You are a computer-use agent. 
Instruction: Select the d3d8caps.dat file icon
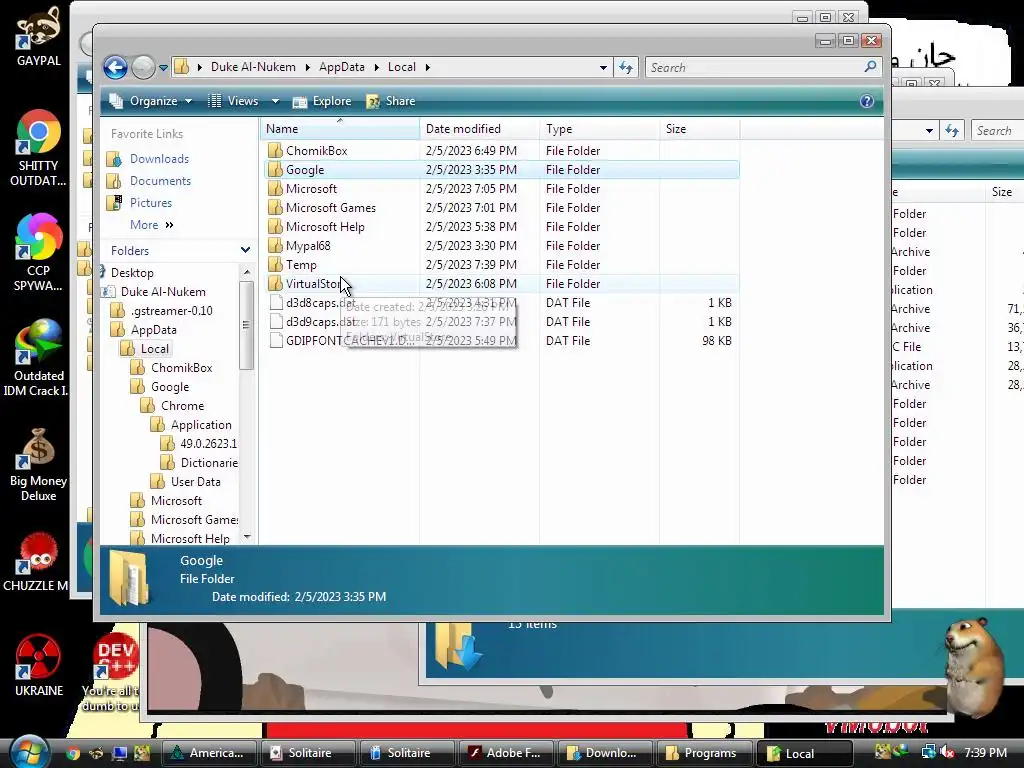[x=276, y=303]
